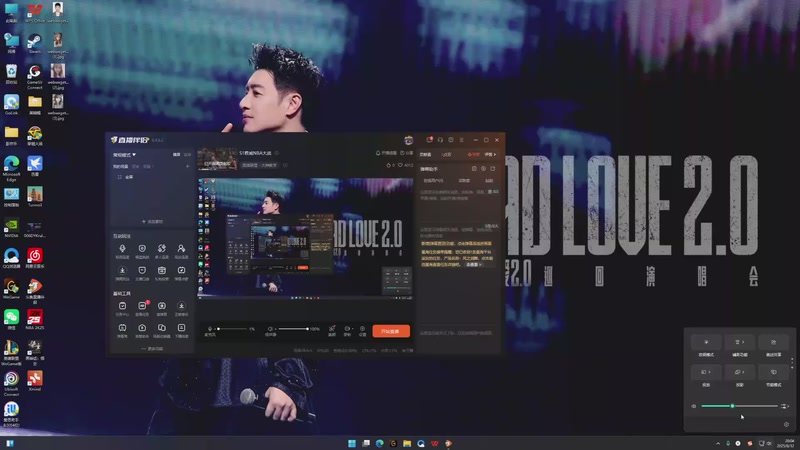Viewport: 800px width, 450px height.
Task: Toggle energy saver tile in quick settings
Action: pyautogui.click(x=773, y=372)
